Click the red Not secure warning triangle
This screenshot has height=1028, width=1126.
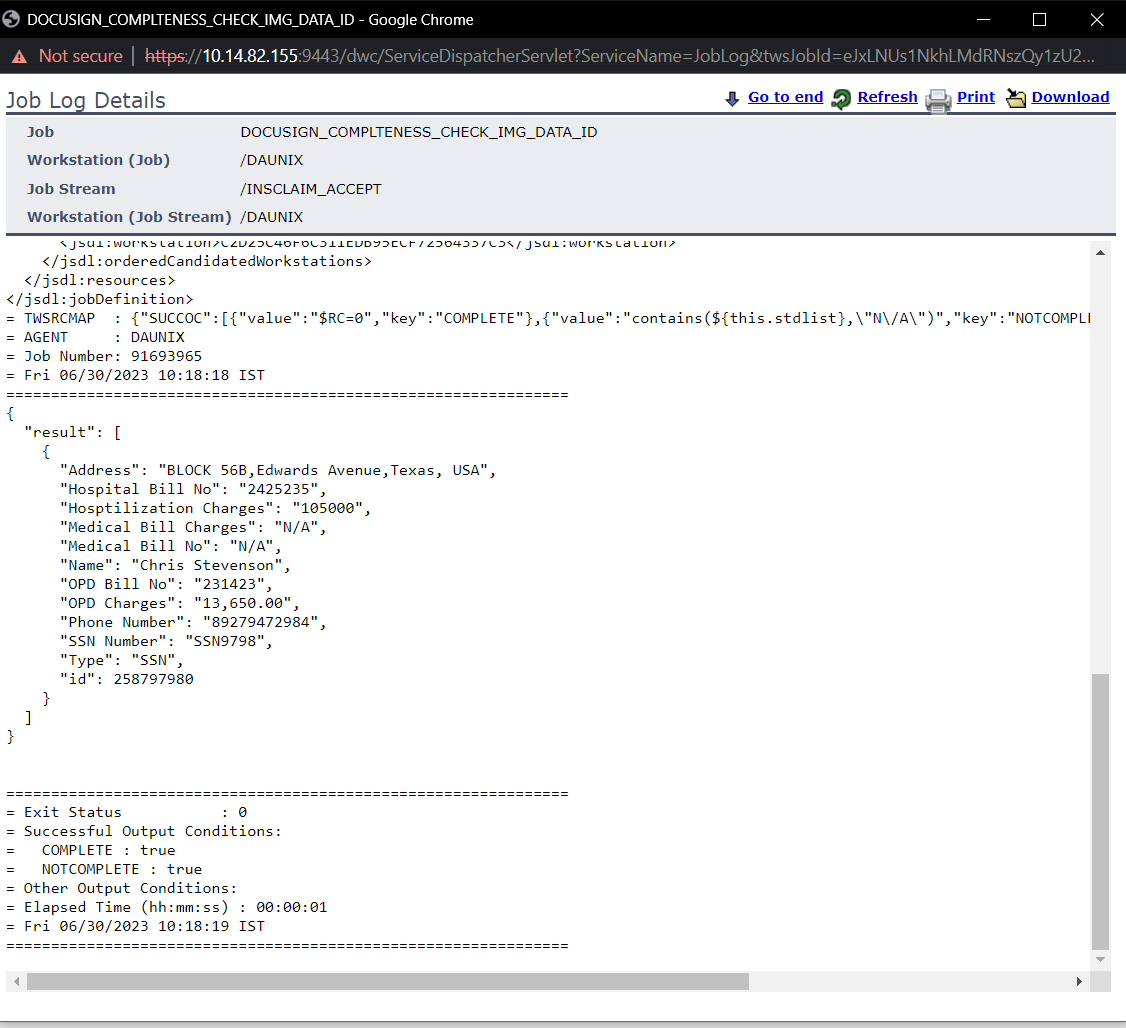click(x=19, y=56)
